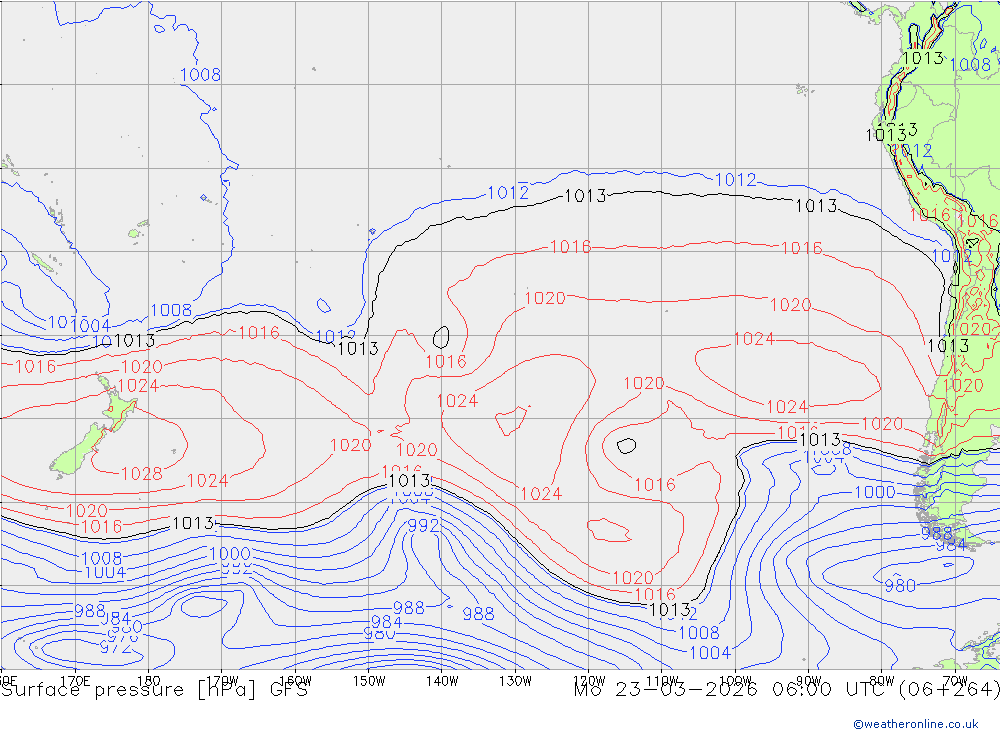
Task: Click the 'Mo 23-03-2026 06:00 UTC' date text
Action: pos(732,690)
